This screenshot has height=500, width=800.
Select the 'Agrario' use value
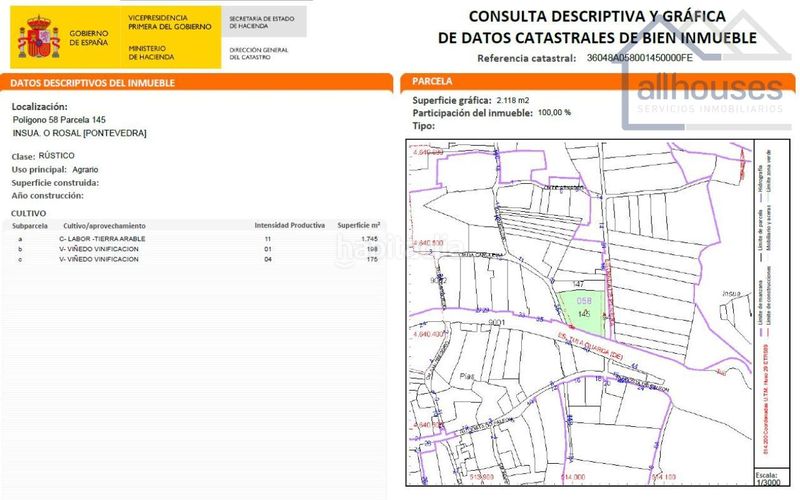click(x=85, y=169)
